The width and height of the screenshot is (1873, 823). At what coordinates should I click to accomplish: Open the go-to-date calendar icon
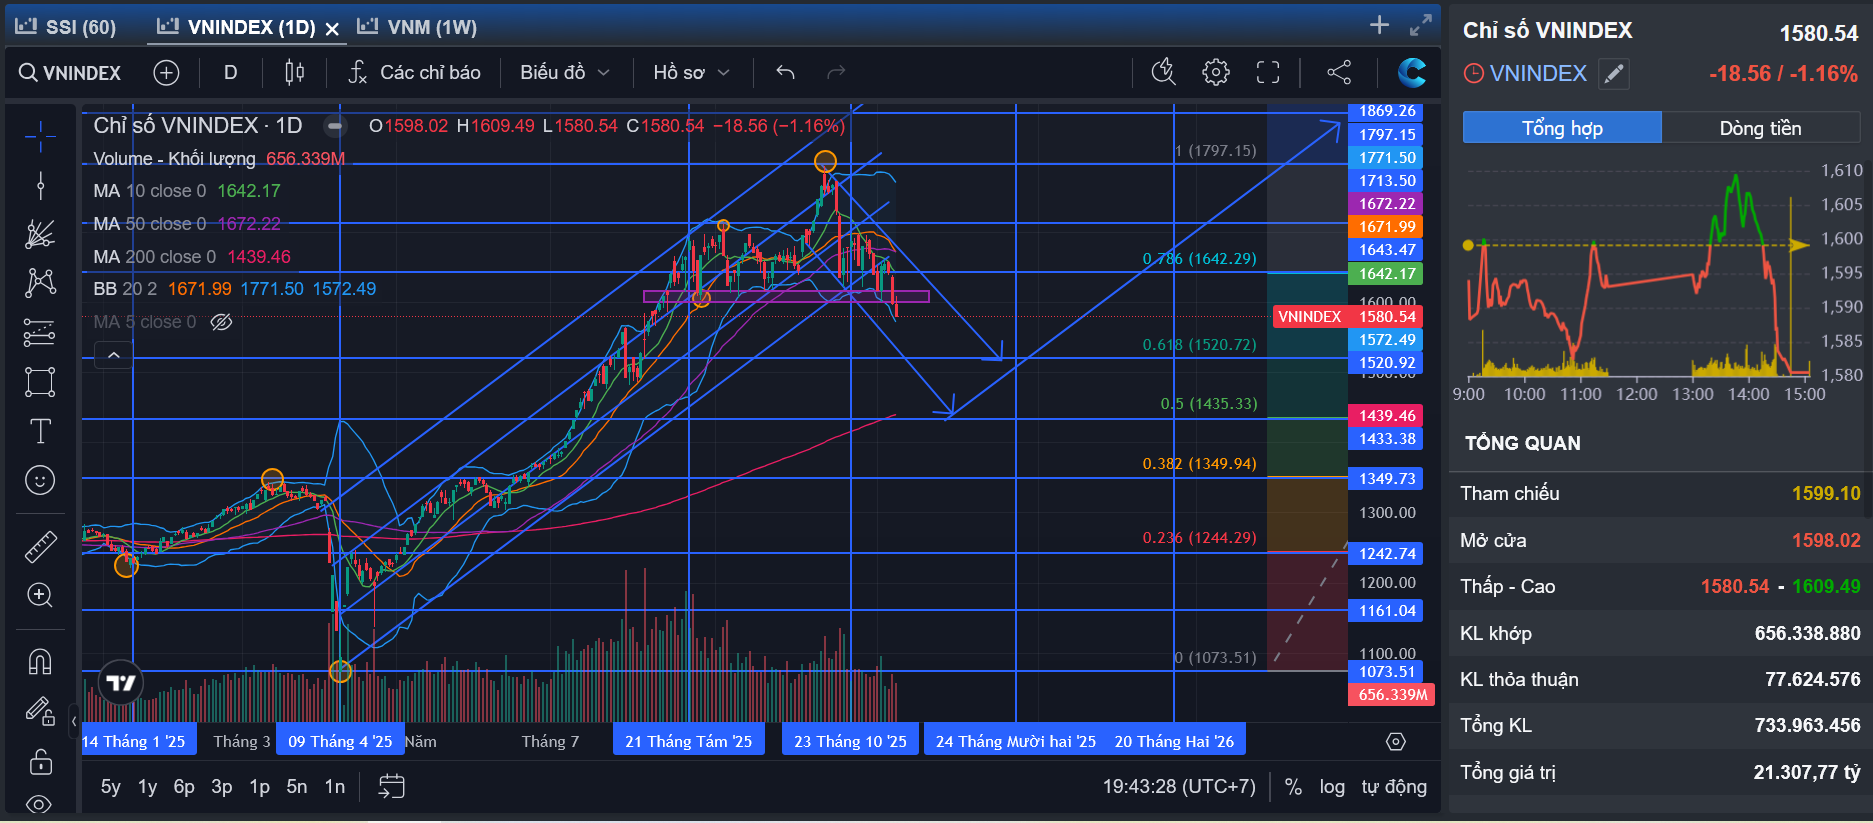(391, 787)
